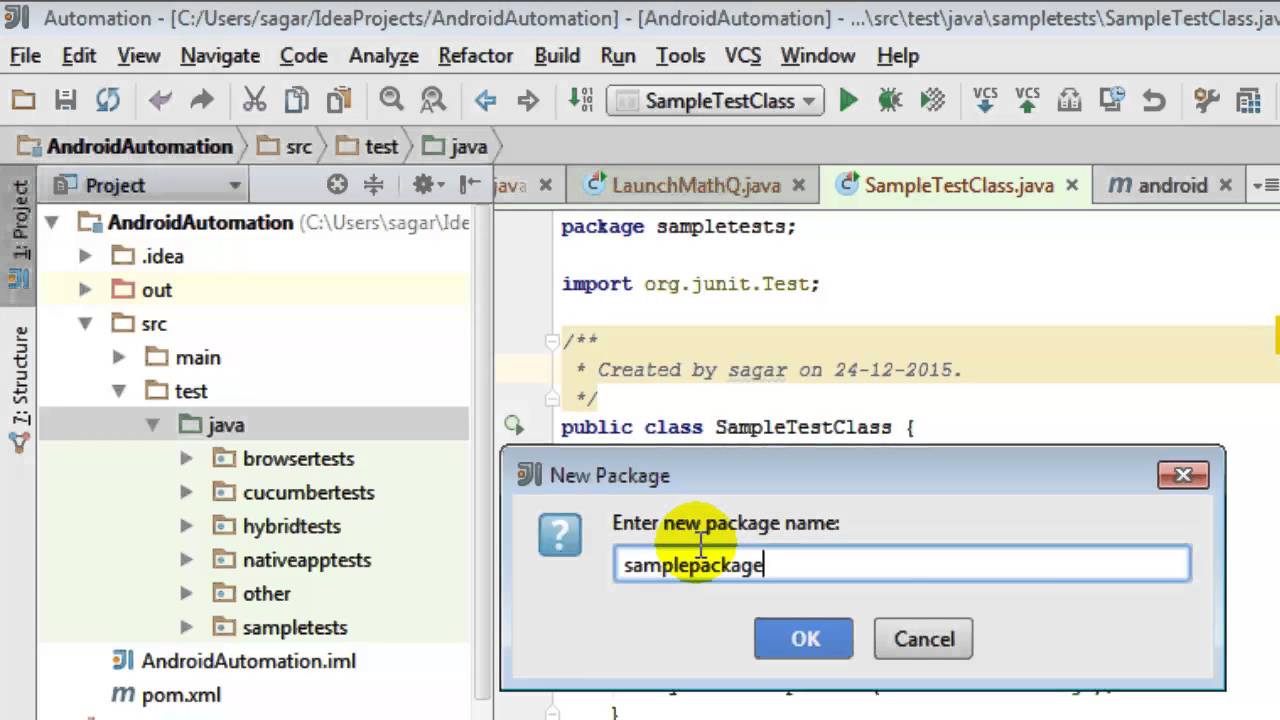The width and height of the screenshot is (1280, 720).
Task: Click the Synchronize toolbar icon
Action: click(x=108, y=100)
